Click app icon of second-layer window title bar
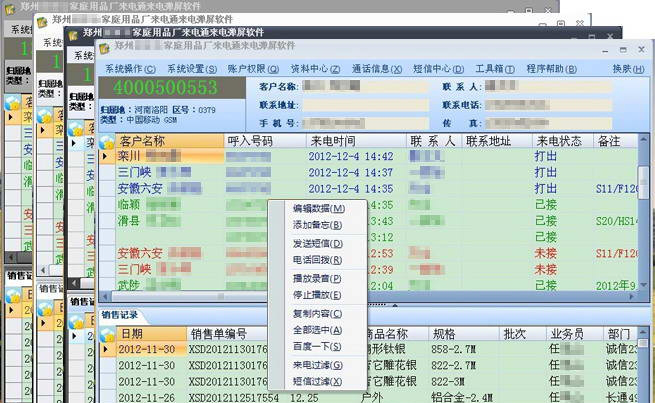 tap(42, 22)
